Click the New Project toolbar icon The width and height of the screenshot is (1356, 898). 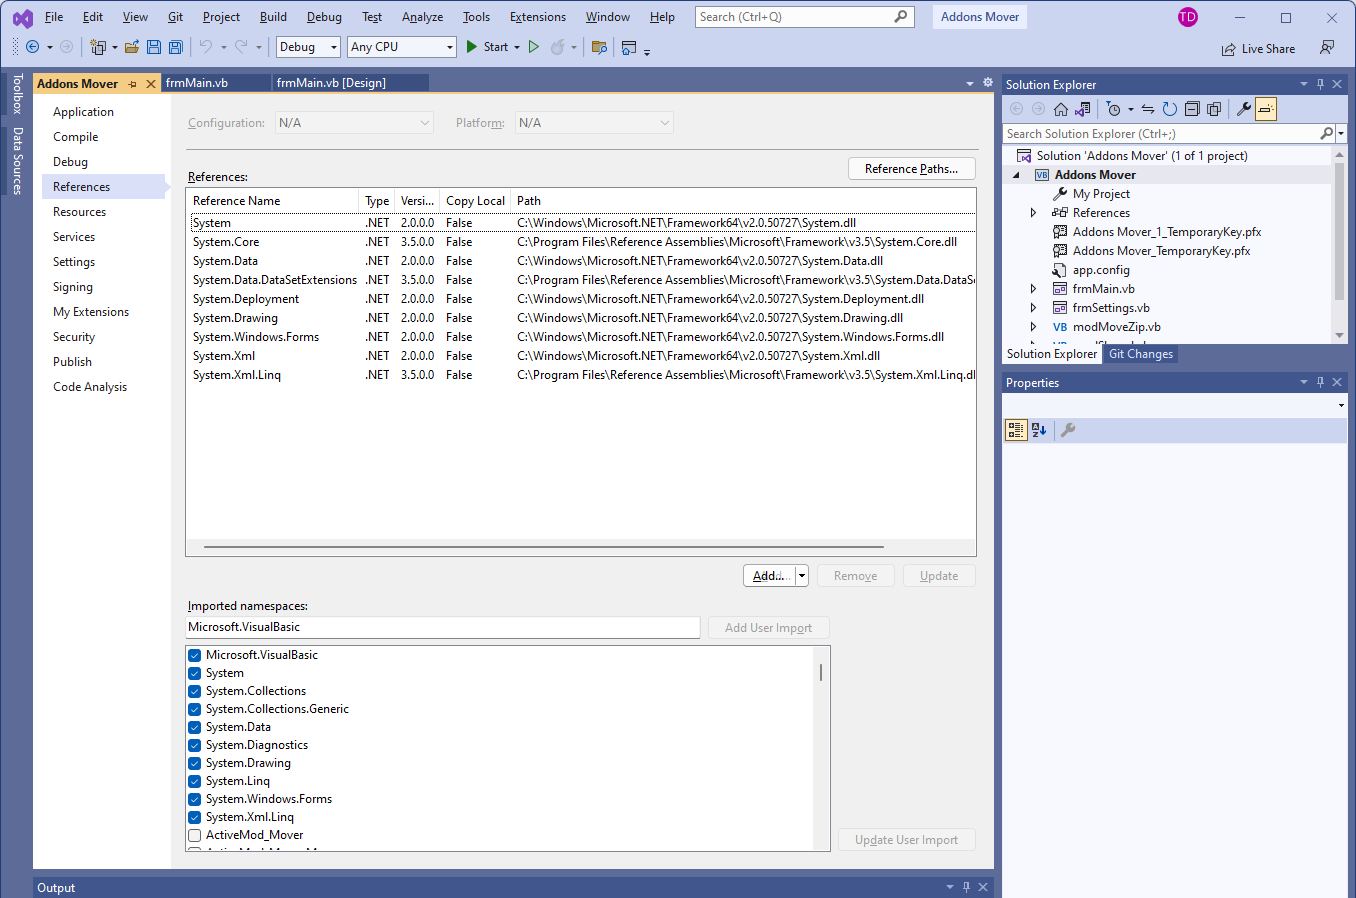(98, 47)
